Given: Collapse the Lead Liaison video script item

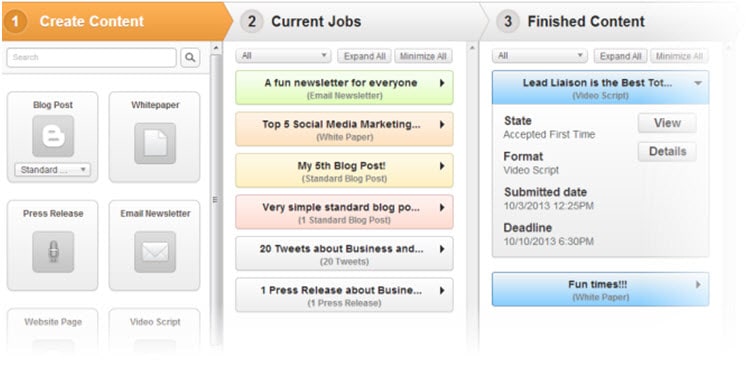Looking at the screenshot, I should tap(698, 83).
